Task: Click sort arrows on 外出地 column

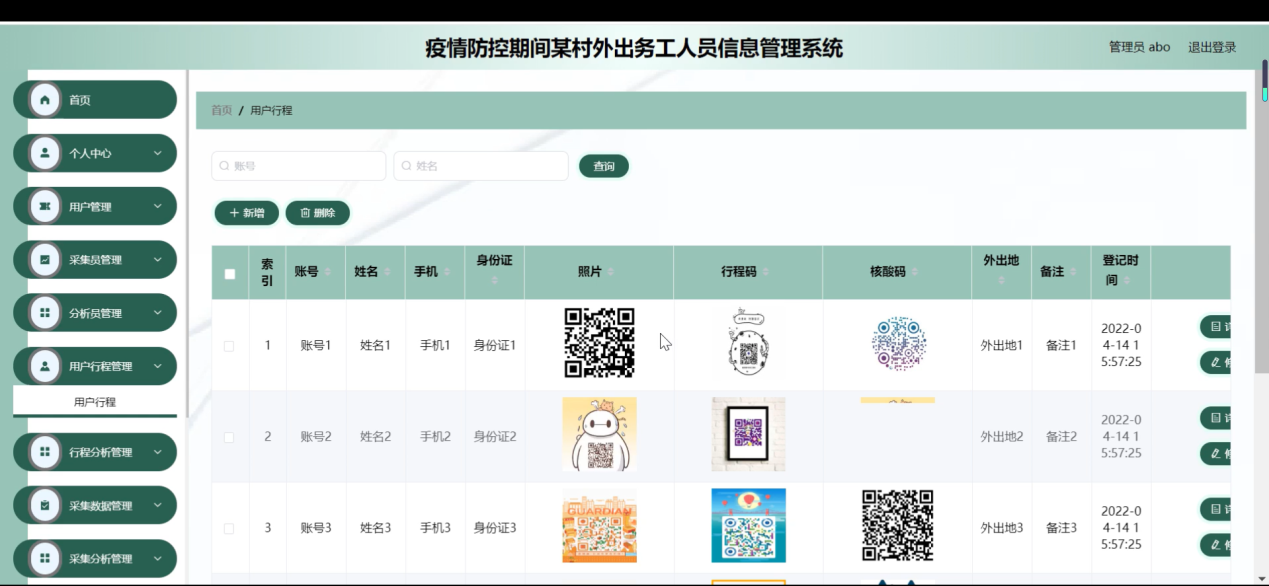Action: tap(1001, 281)
